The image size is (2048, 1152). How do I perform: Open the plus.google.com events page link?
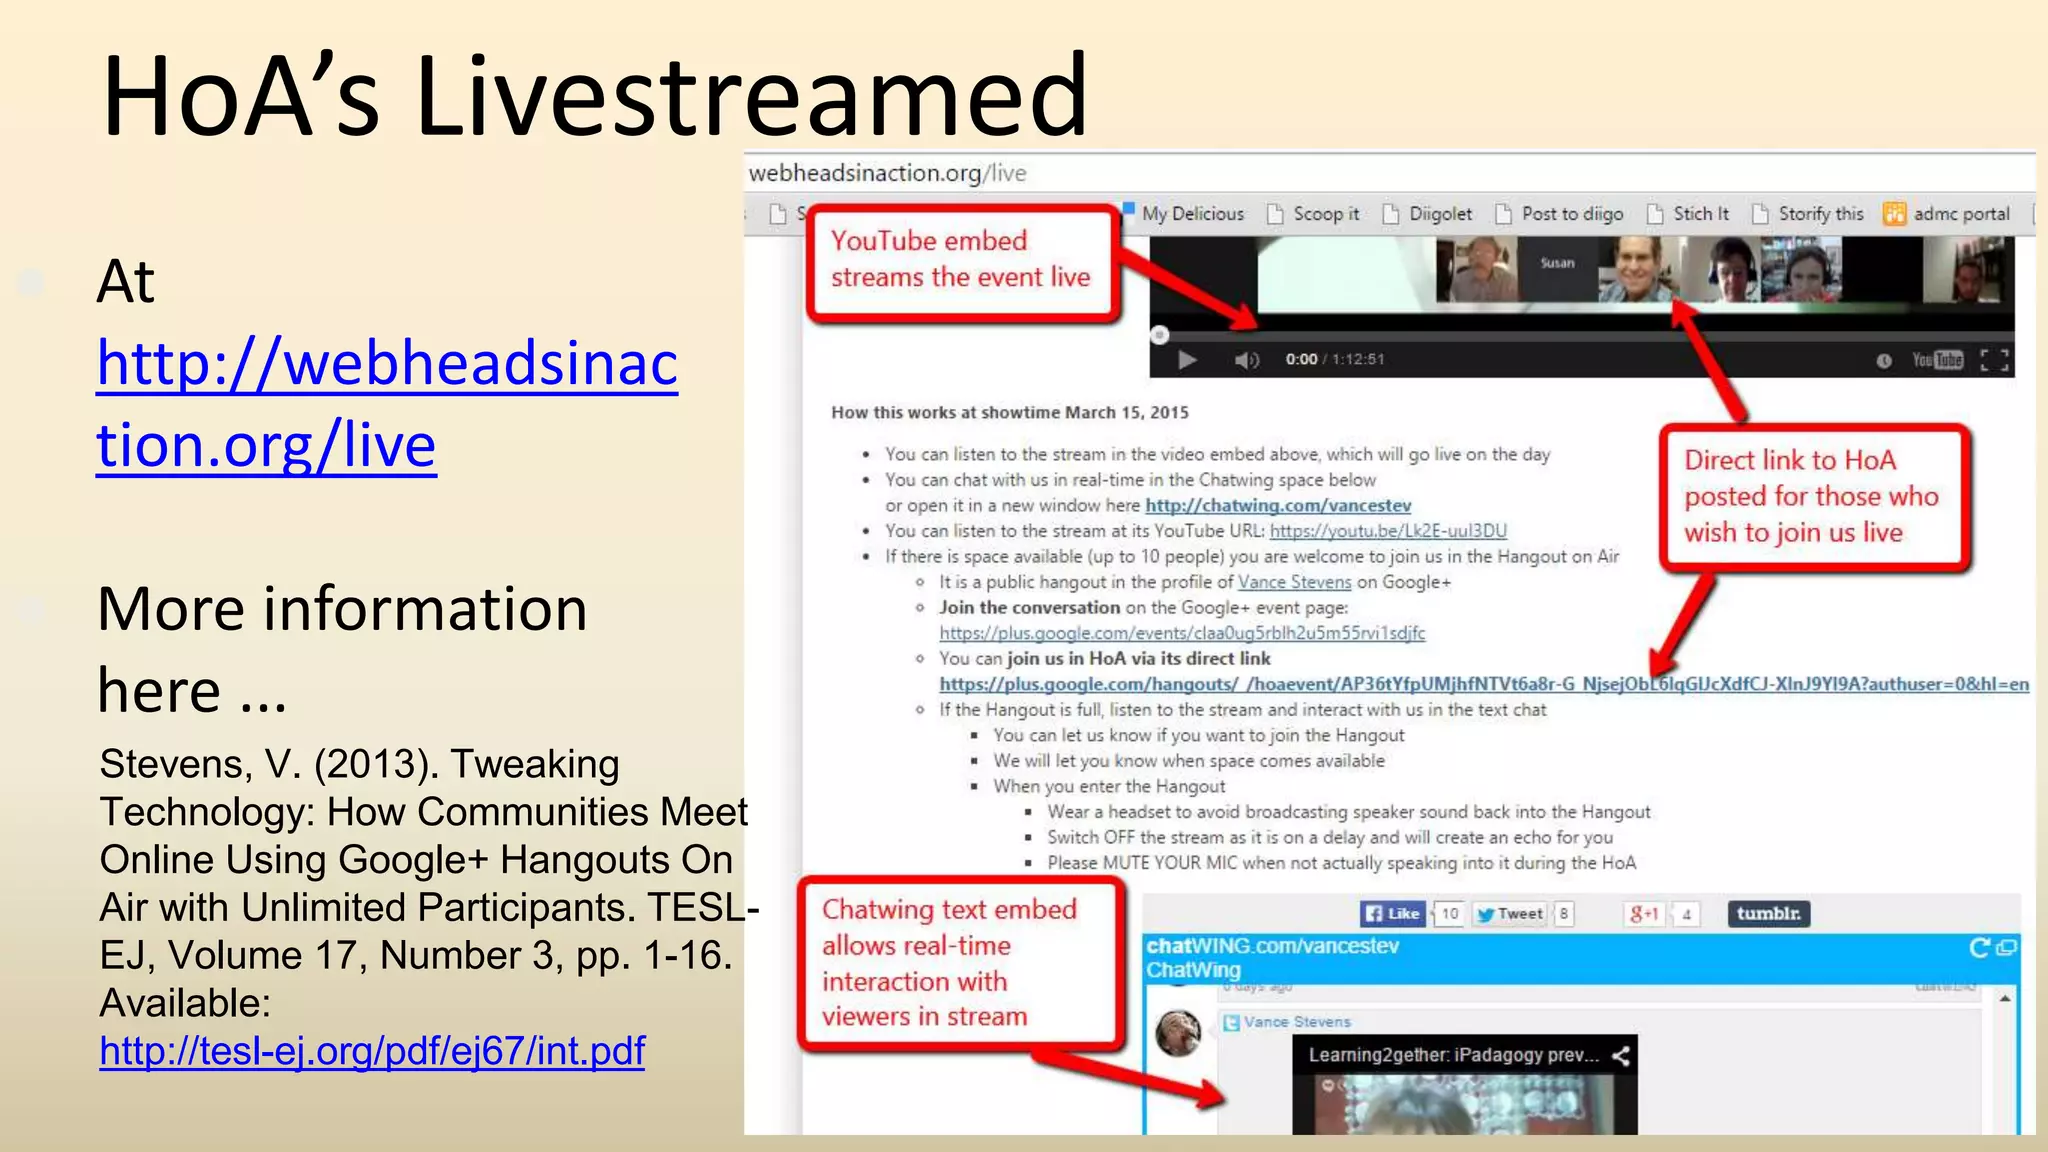[x=1182, y=633]
